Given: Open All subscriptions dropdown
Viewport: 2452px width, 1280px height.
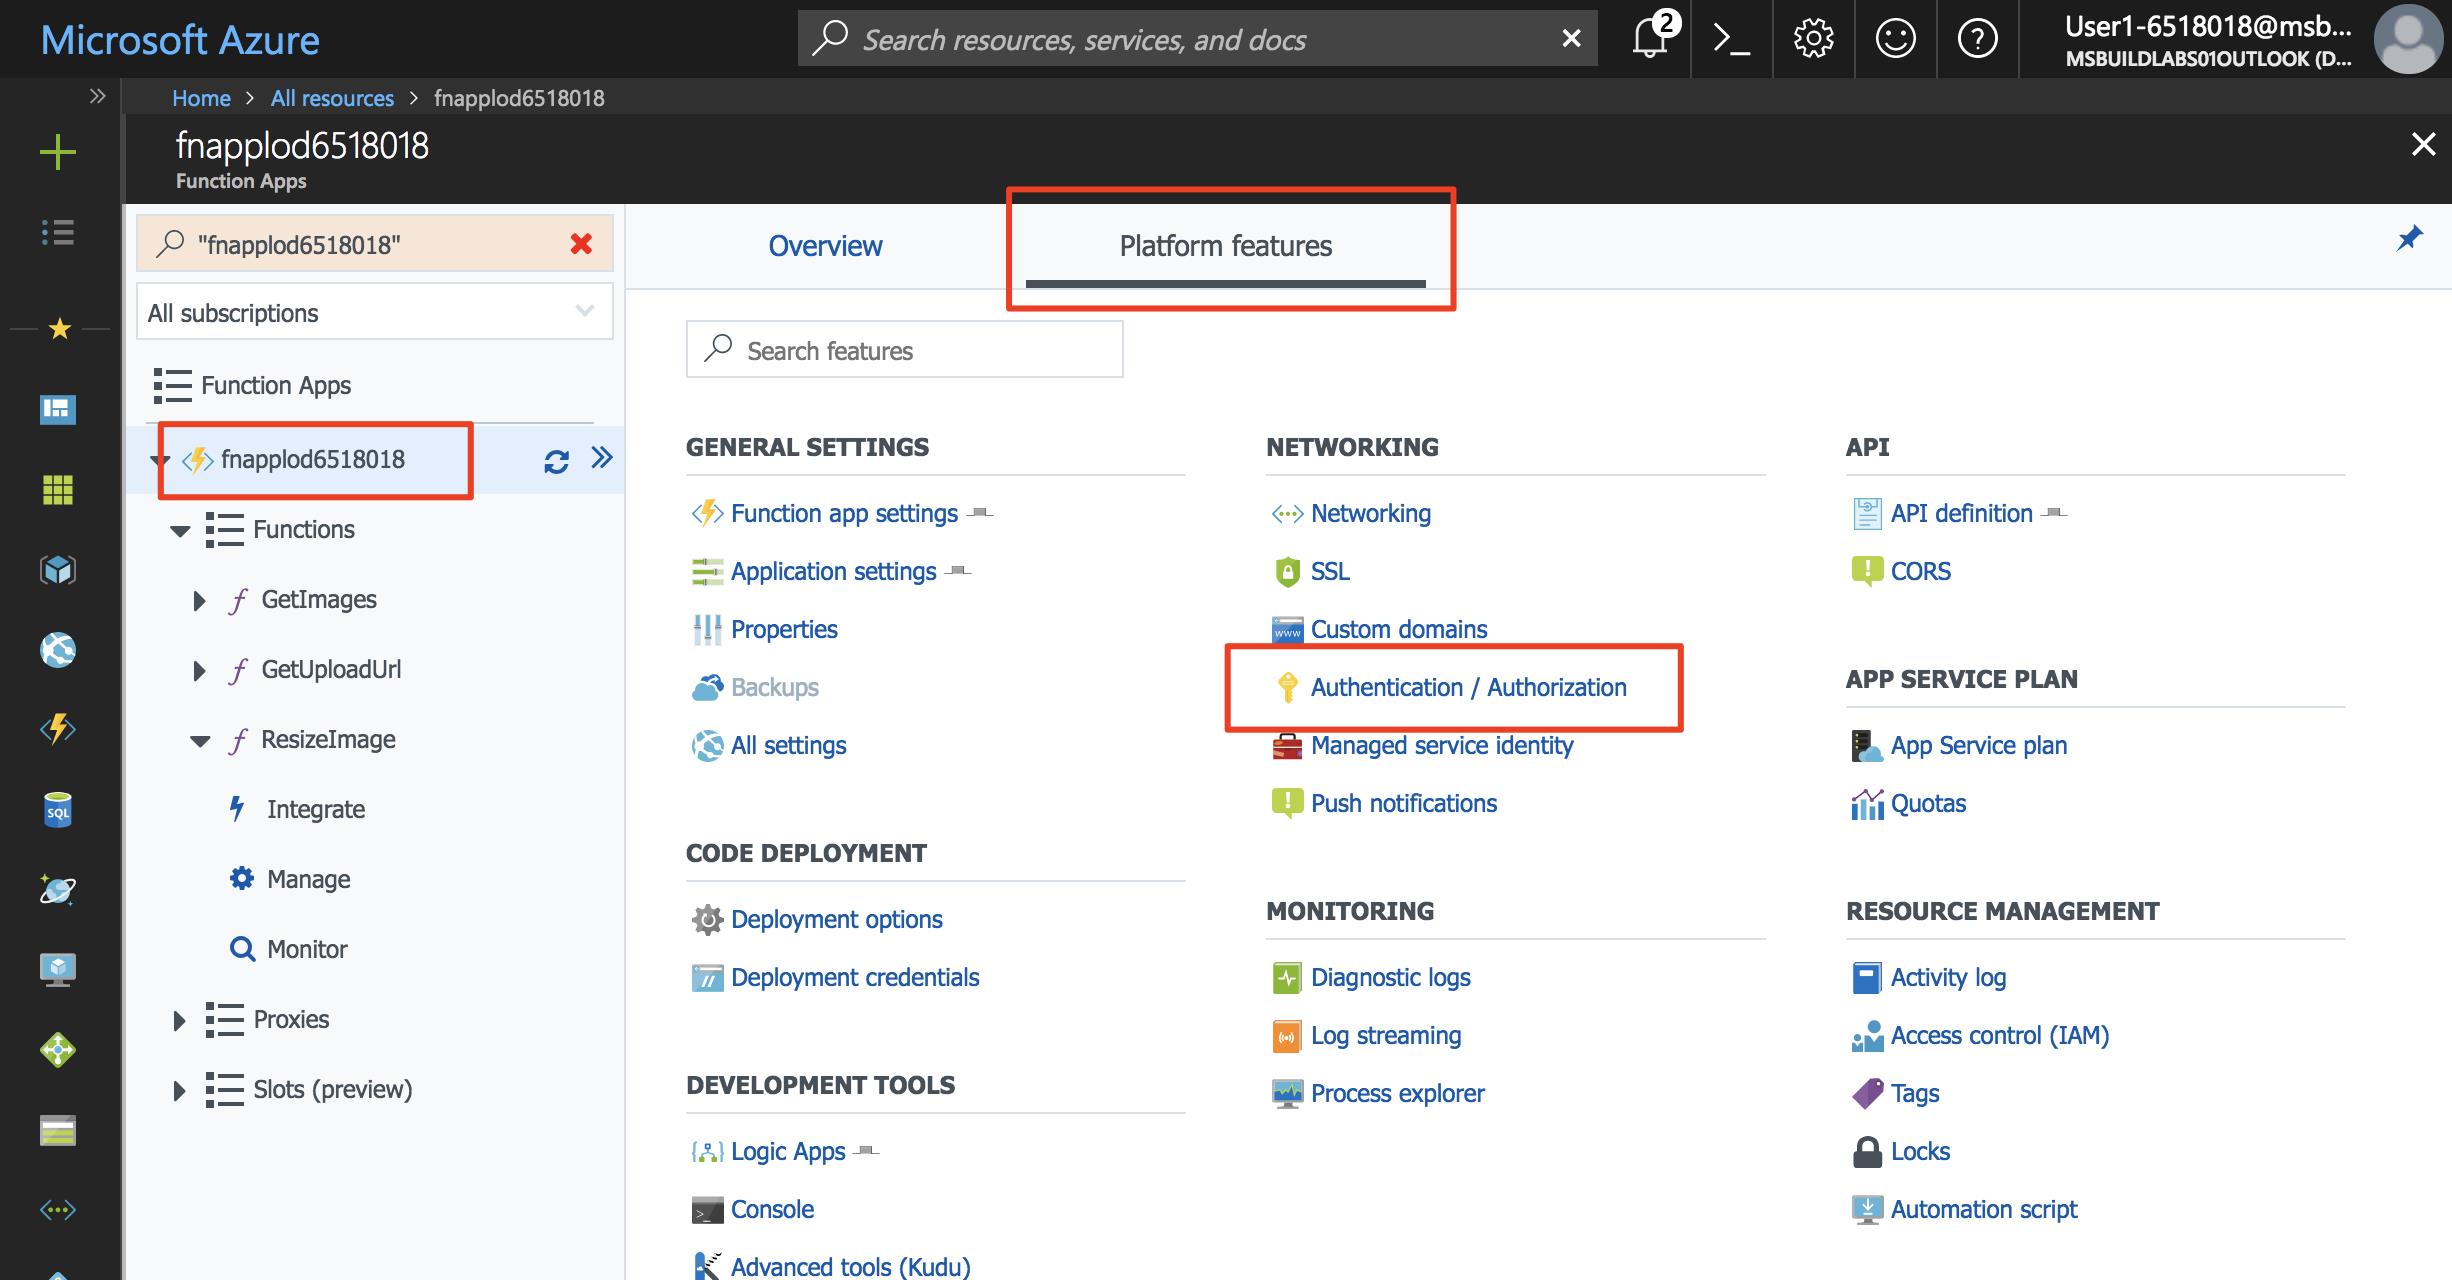Looking at the screenshot, I should click(374, 312).
